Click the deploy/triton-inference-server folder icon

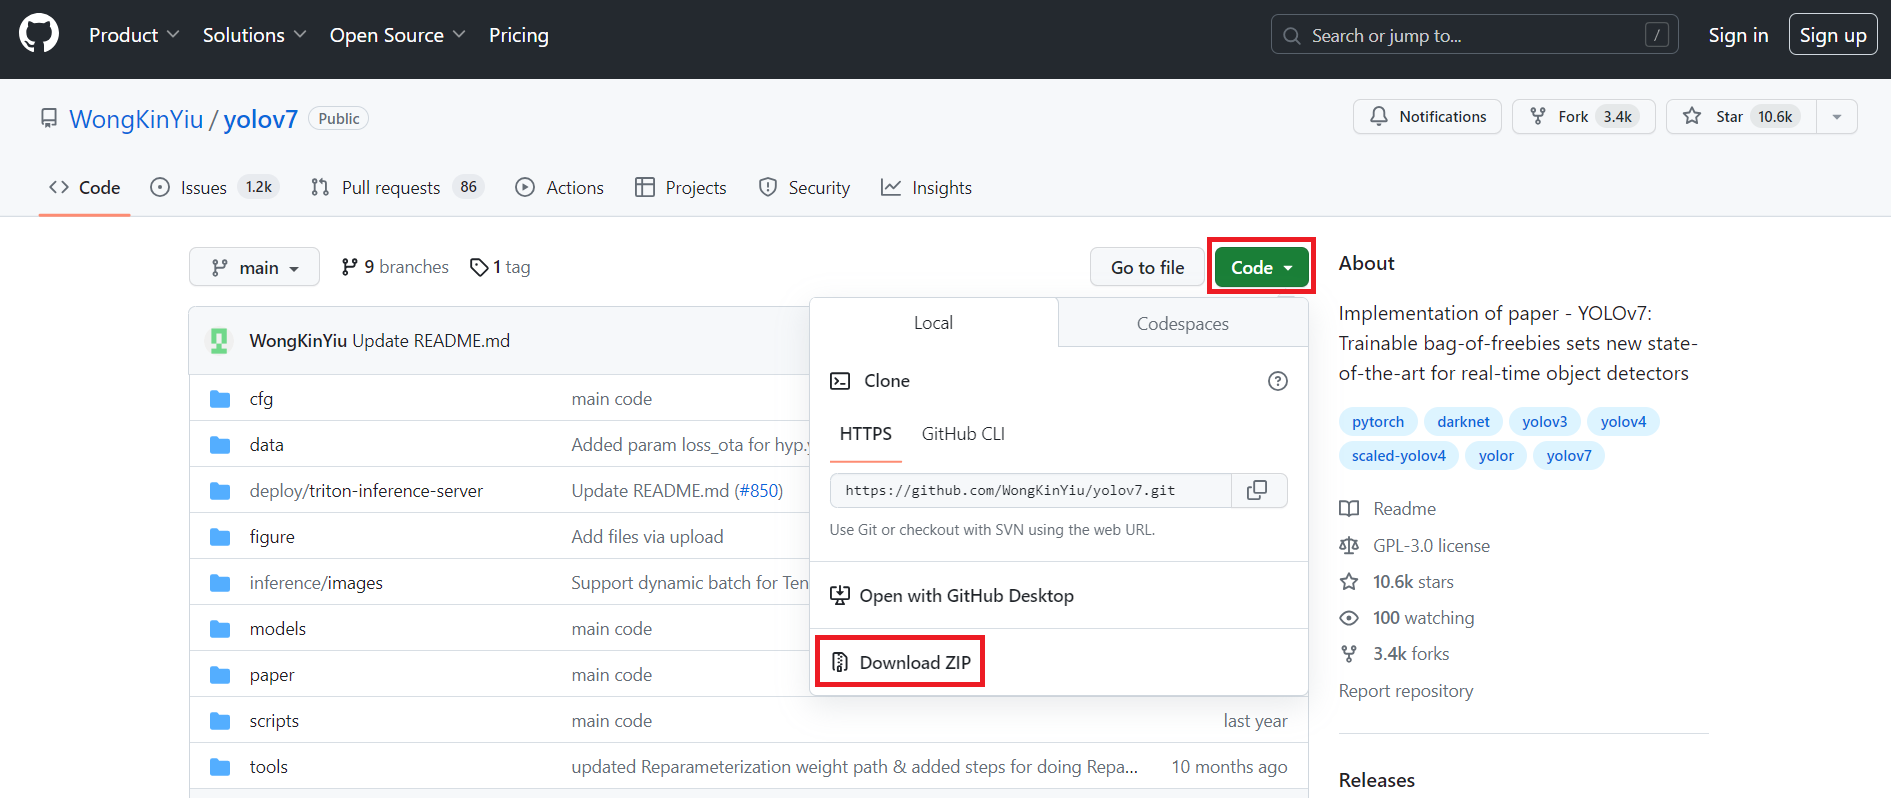pos(220,491)
